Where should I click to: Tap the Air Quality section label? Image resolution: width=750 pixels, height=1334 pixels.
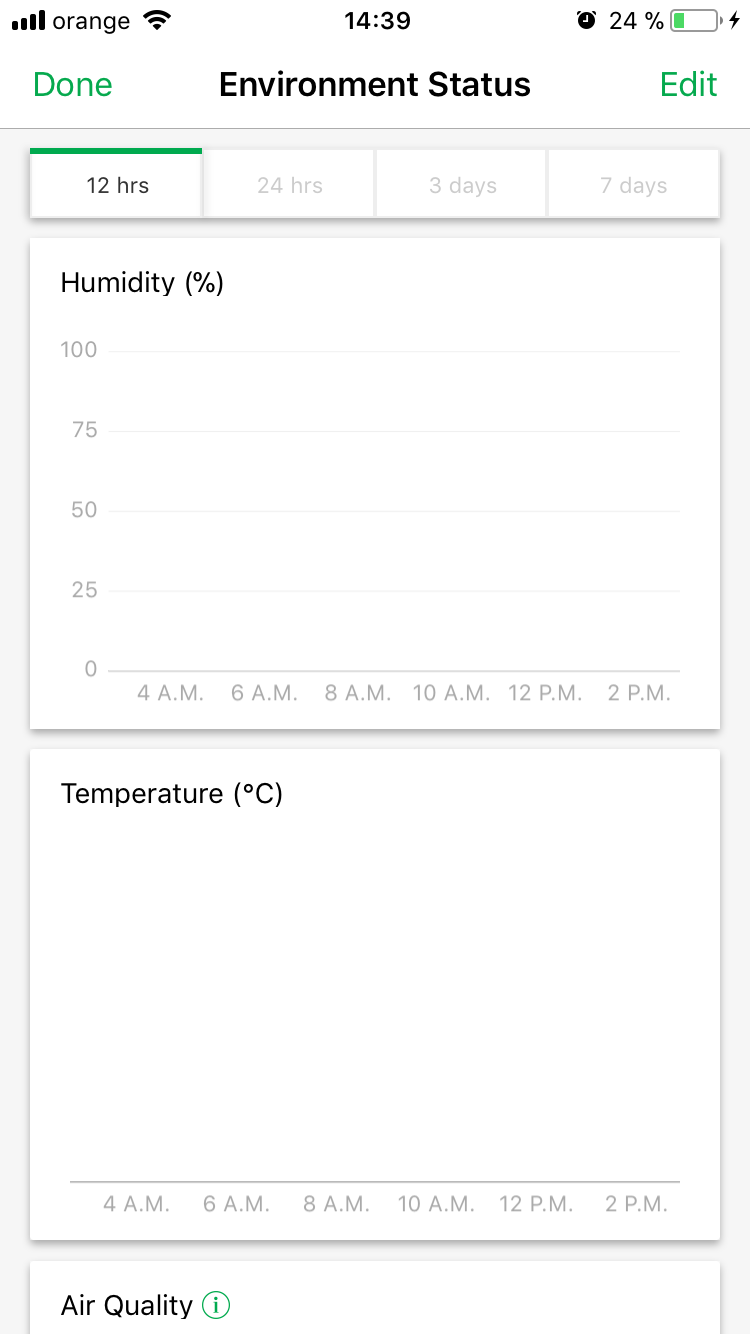pyautogui.click(x=127, y=1305)
